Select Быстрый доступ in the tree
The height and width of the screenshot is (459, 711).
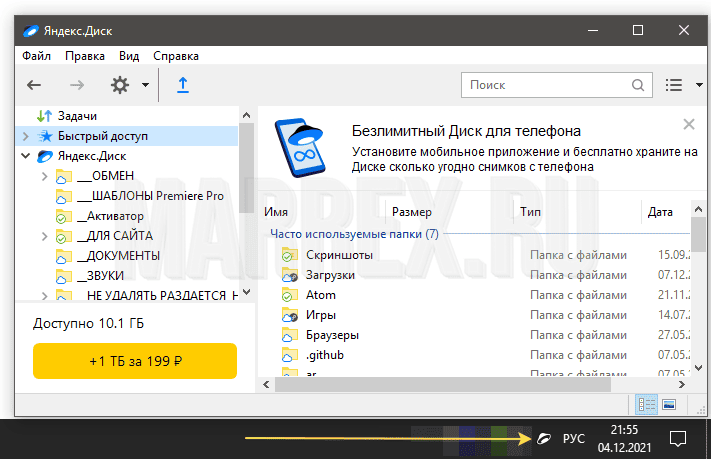tap(102, 136)
